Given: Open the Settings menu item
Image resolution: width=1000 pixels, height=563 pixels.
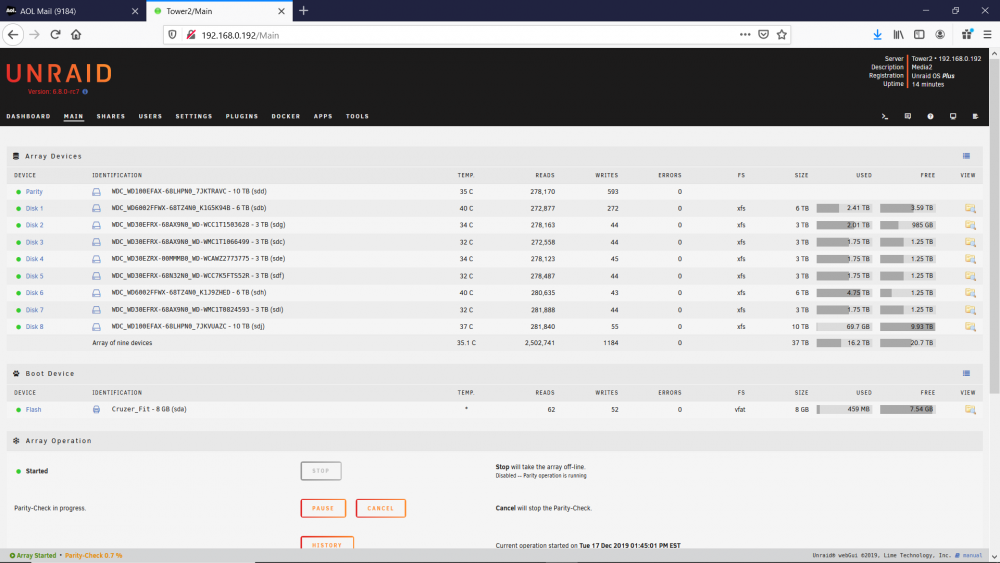Looking at the screenshot, I should 194,117.
